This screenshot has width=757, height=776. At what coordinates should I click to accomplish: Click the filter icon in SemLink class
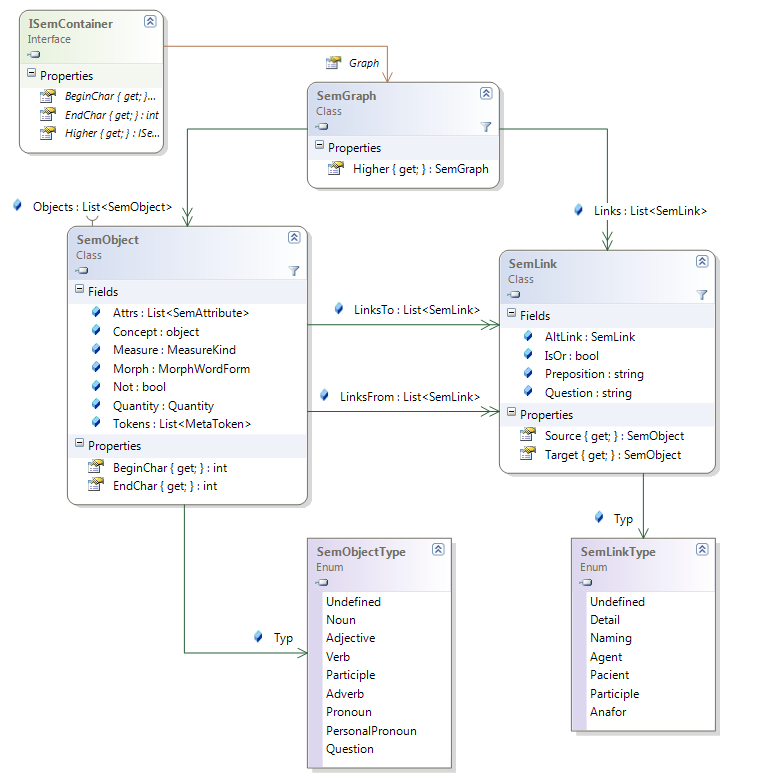click(x=702, y=295)
